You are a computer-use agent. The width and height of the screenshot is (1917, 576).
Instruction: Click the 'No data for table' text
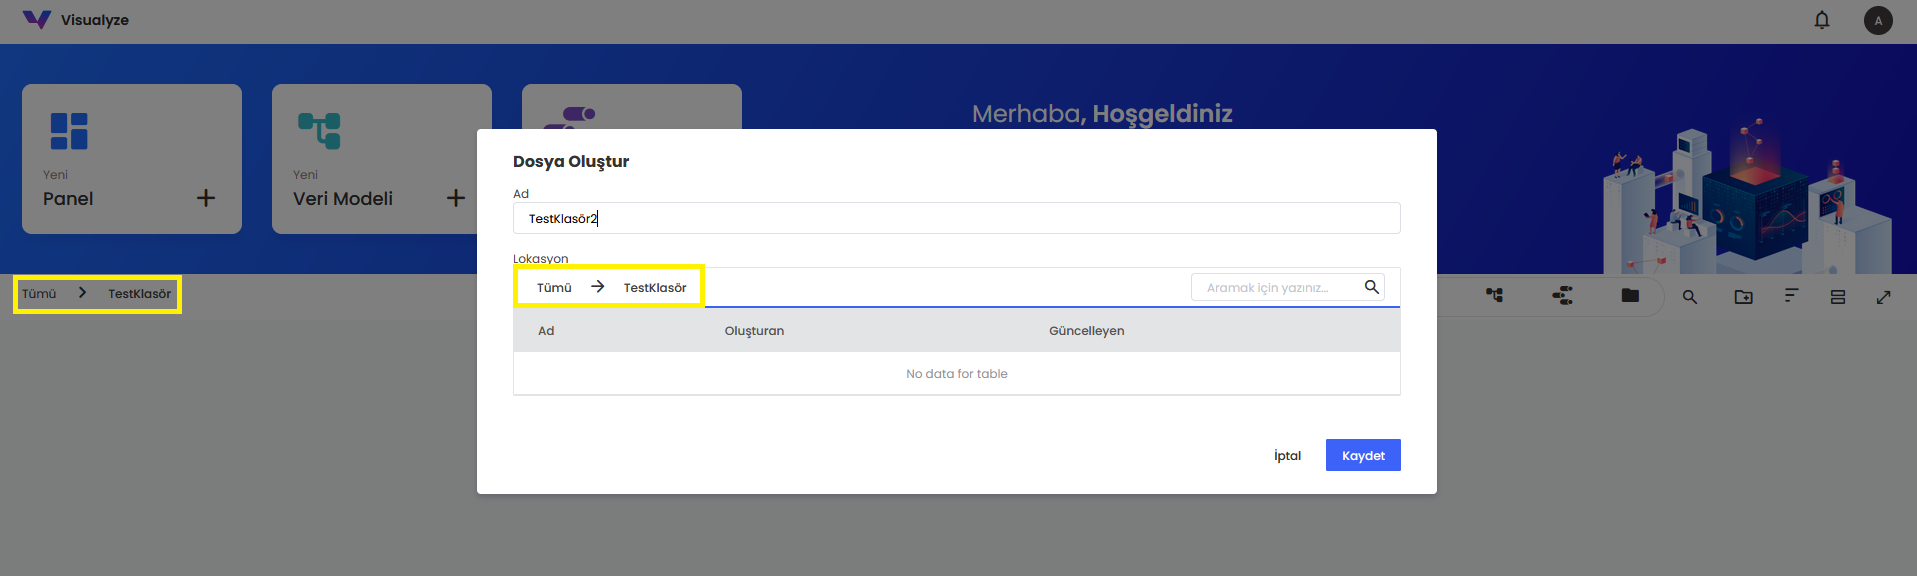click(x=957, y=374)
